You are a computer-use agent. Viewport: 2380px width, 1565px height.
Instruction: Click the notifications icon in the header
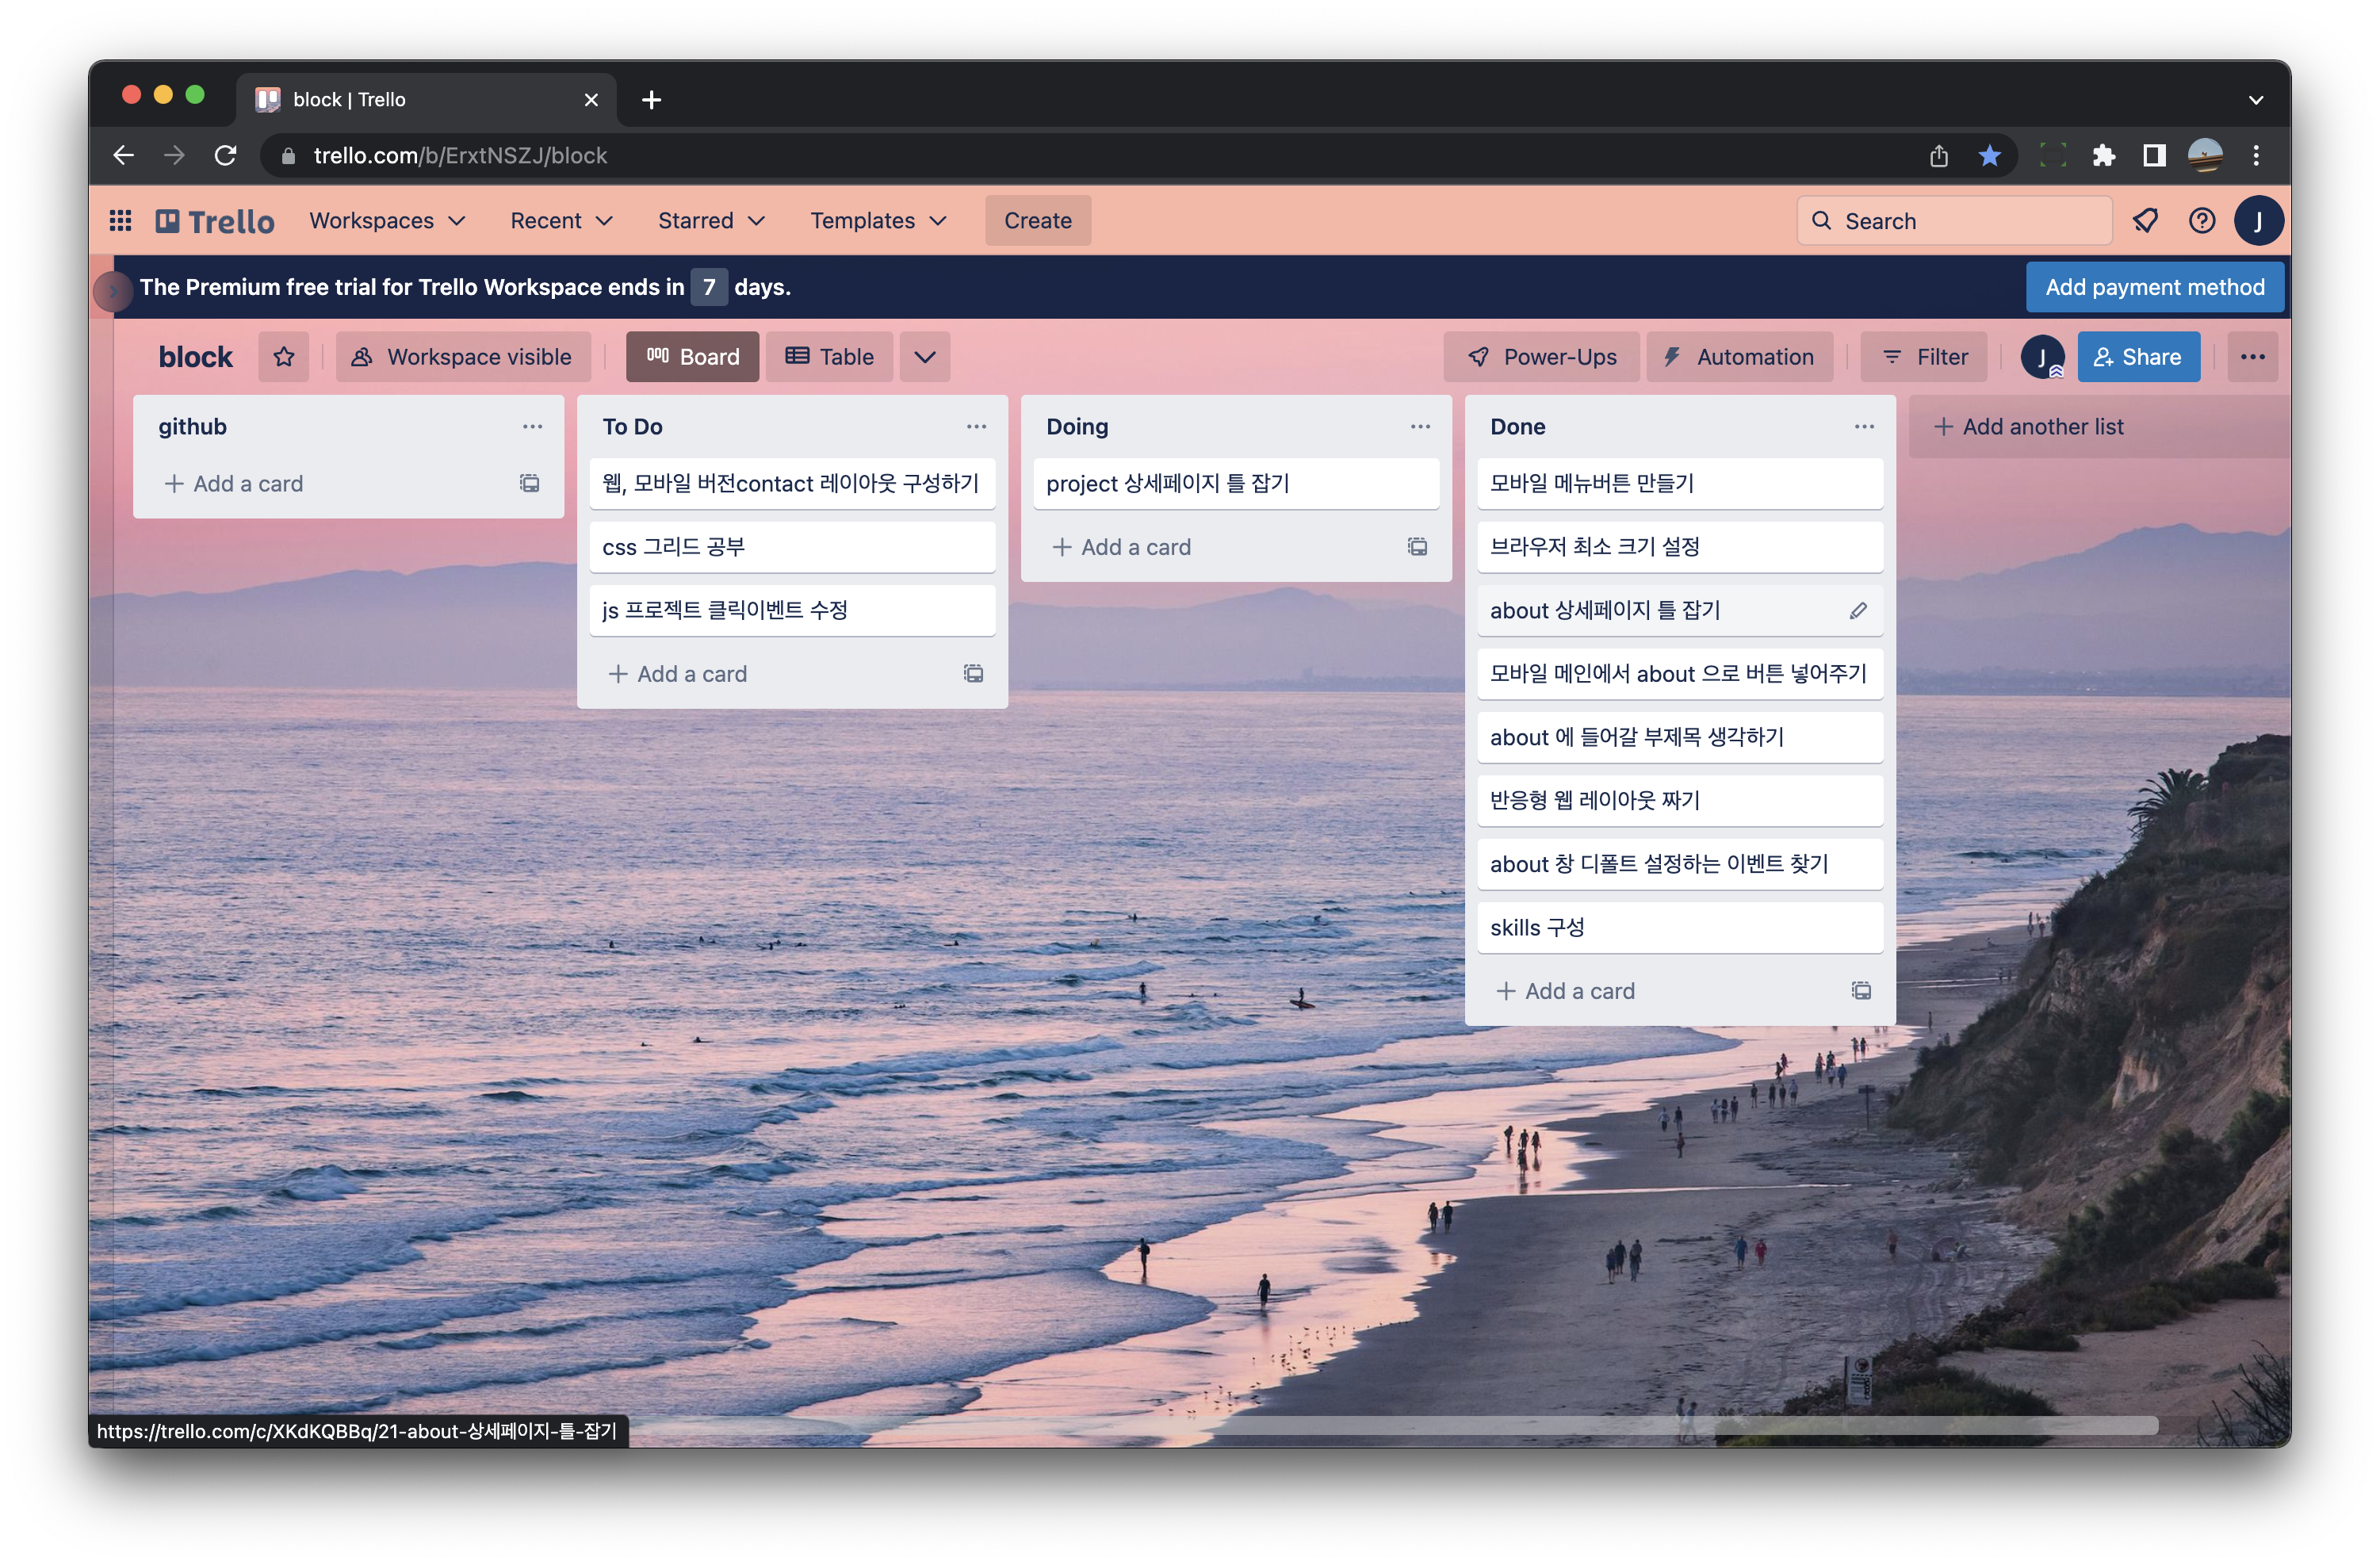tap(2145, 220)
